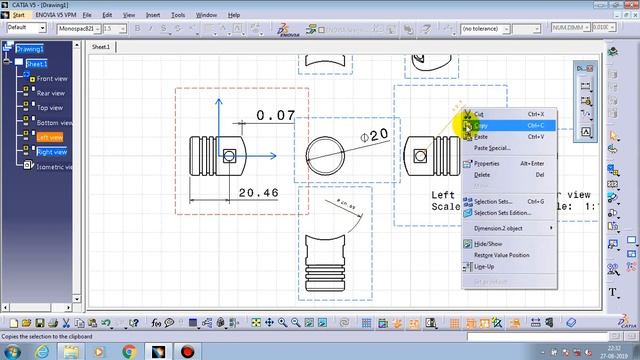This screenshot has width=640, height=360.
Task: Select Top view in specification tree
Action: tap(50, 108)
